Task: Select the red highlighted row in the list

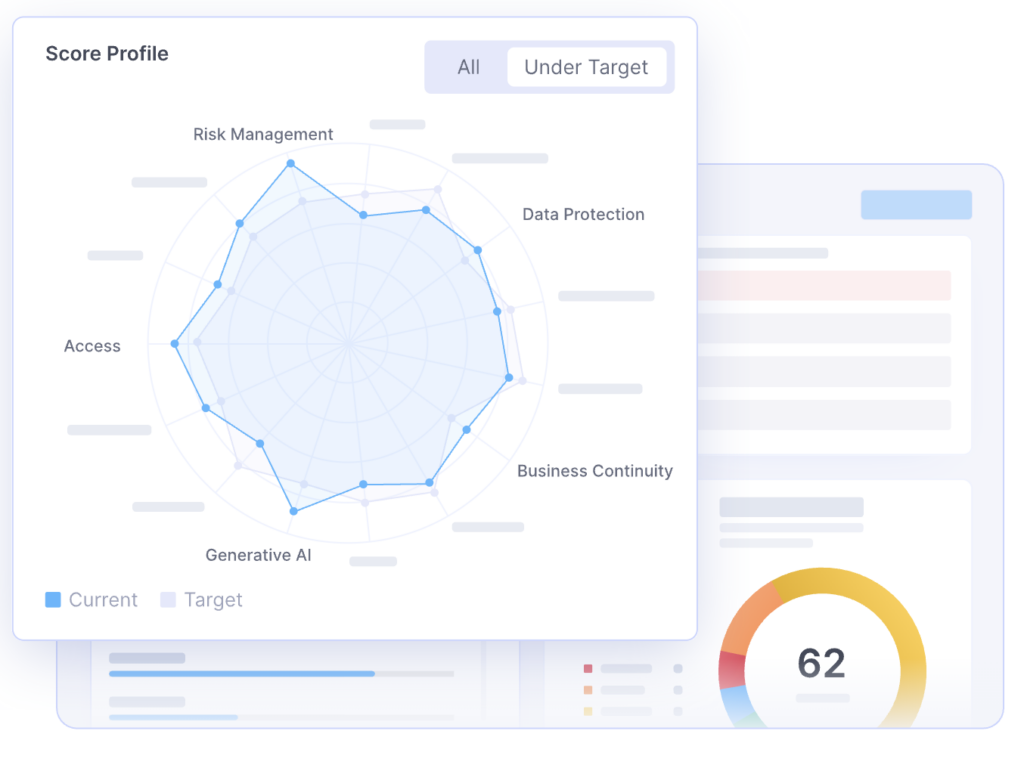Action: tap(822, 285)
